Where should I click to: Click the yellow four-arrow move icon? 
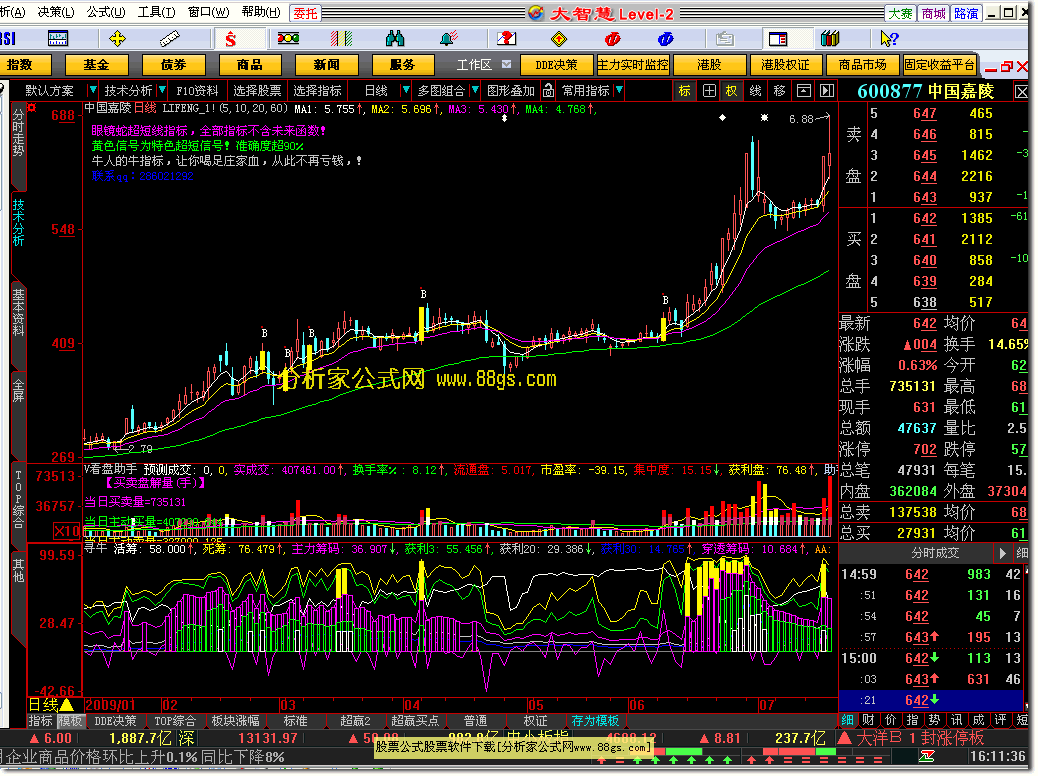[x=117, y=39]
